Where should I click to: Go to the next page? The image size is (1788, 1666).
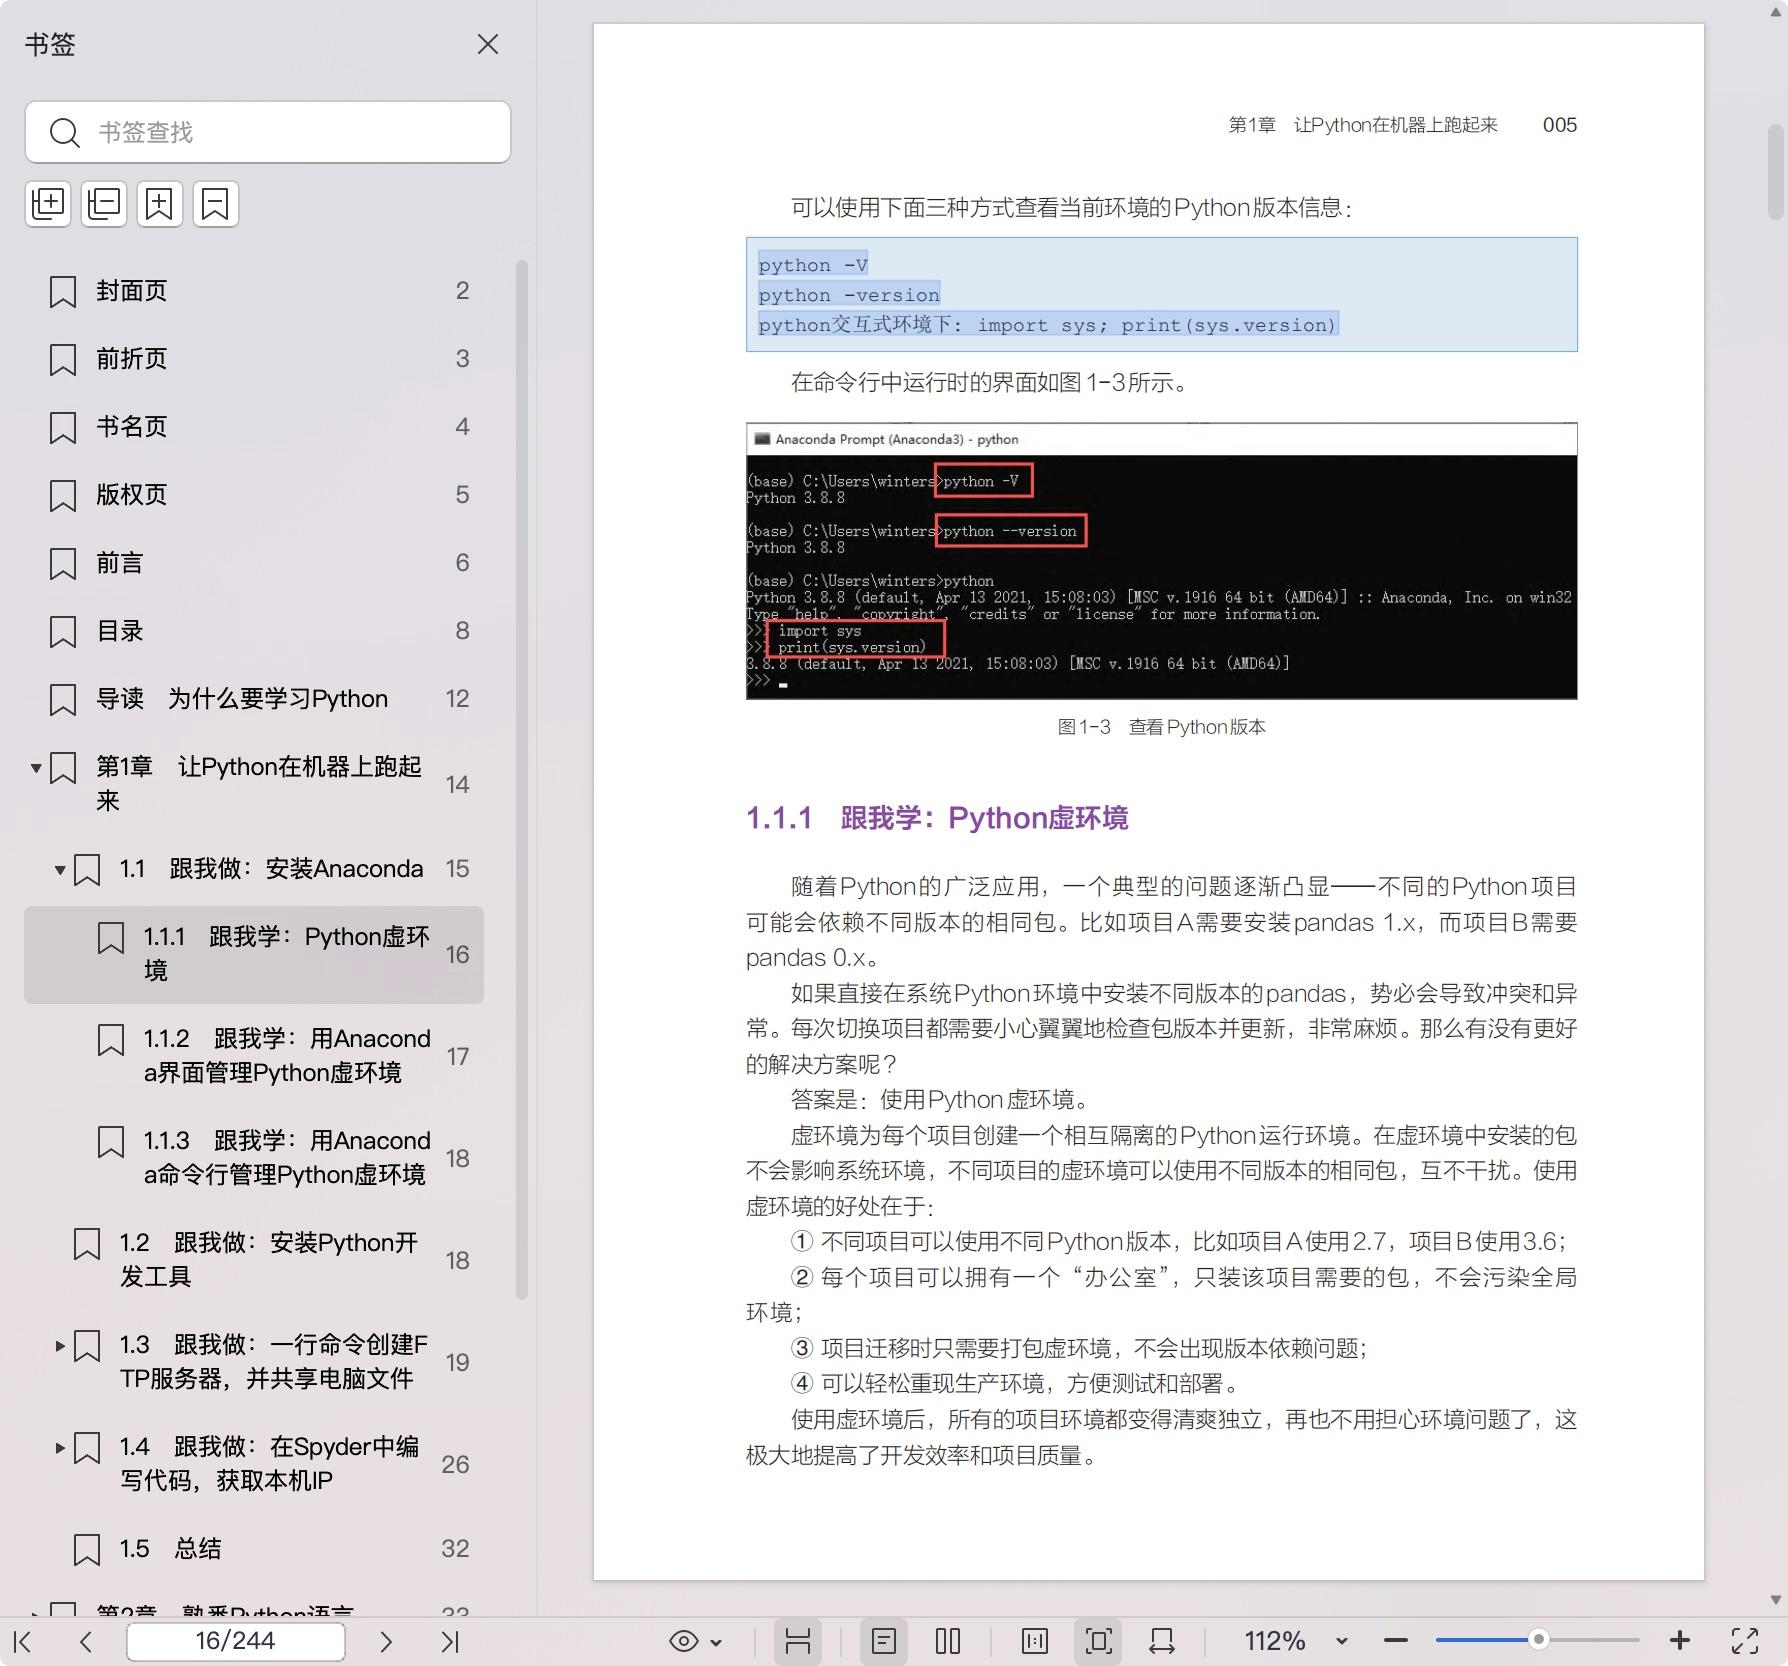point(386,1641)
